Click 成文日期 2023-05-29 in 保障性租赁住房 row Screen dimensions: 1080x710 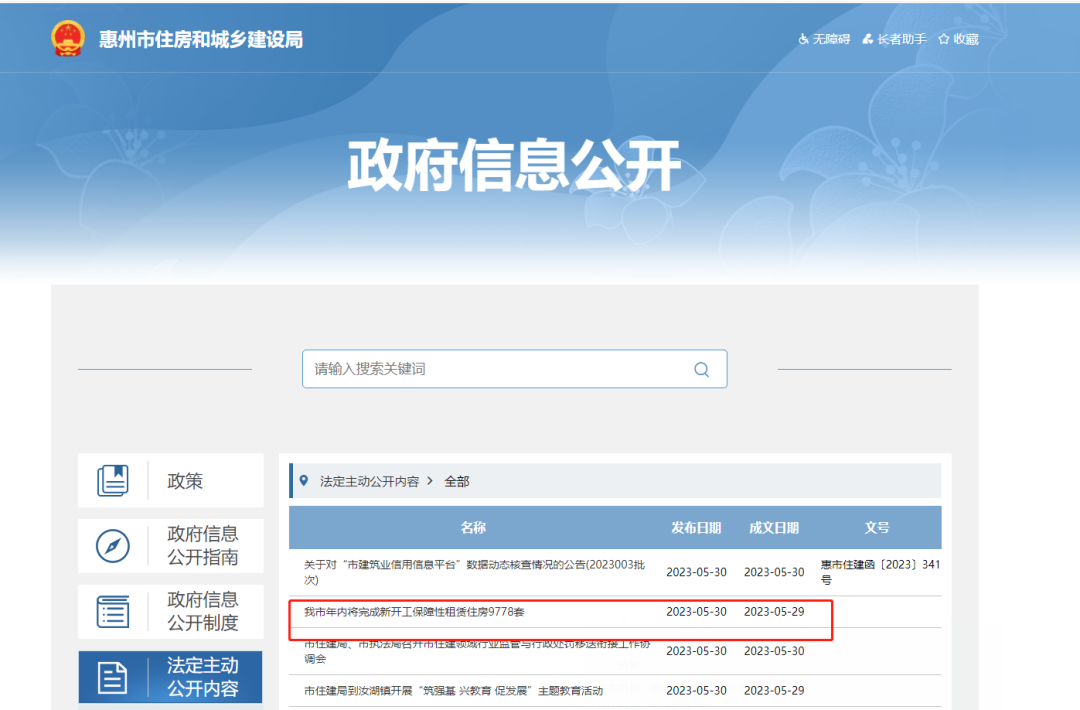(x=774, y=612)
